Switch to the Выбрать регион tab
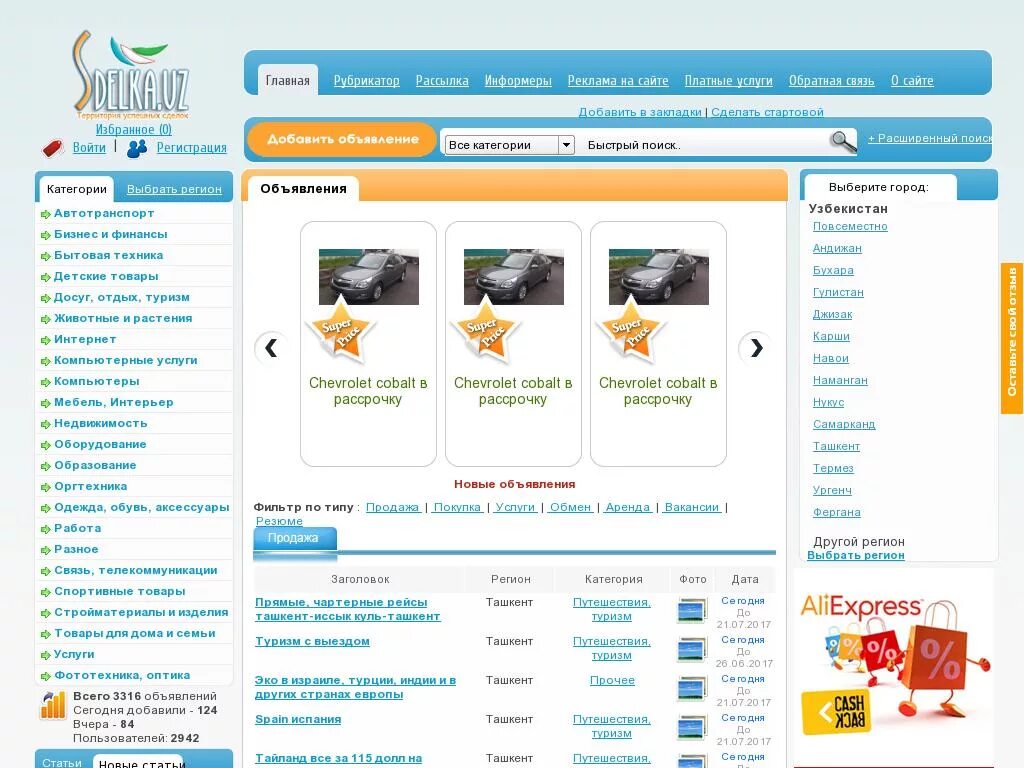1024x768 pixels. [x=174, y=189]
